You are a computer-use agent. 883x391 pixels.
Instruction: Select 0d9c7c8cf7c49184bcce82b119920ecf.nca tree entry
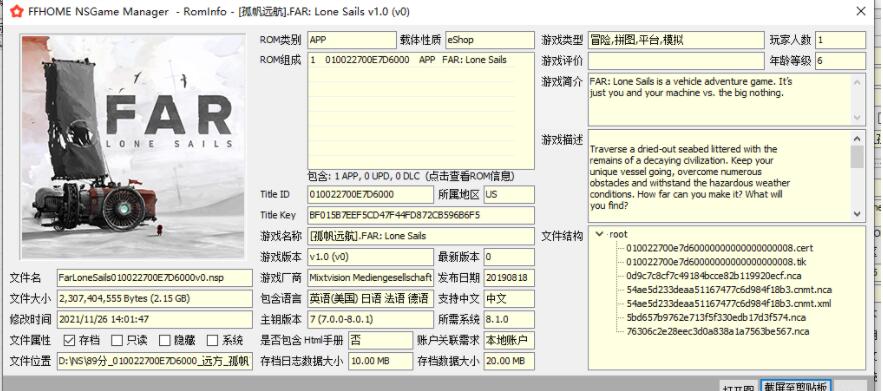[x=713, y=276]
